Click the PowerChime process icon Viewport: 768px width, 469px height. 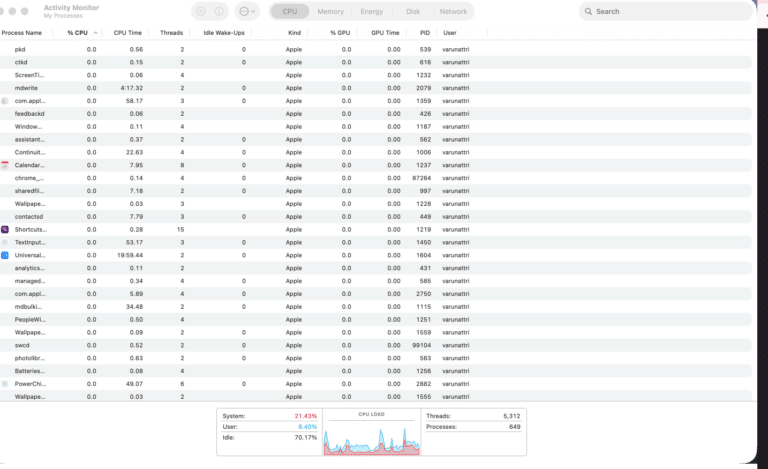coord(5,384)
